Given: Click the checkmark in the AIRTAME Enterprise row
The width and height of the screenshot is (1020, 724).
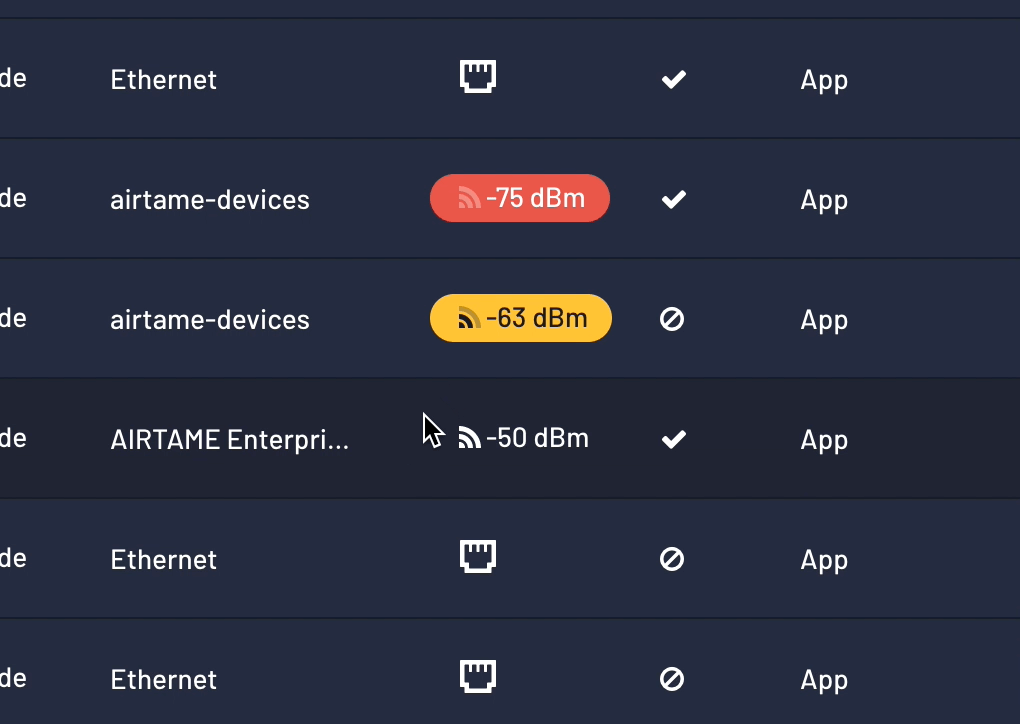Looking at the screenshot, I should (x=674, y=439).
